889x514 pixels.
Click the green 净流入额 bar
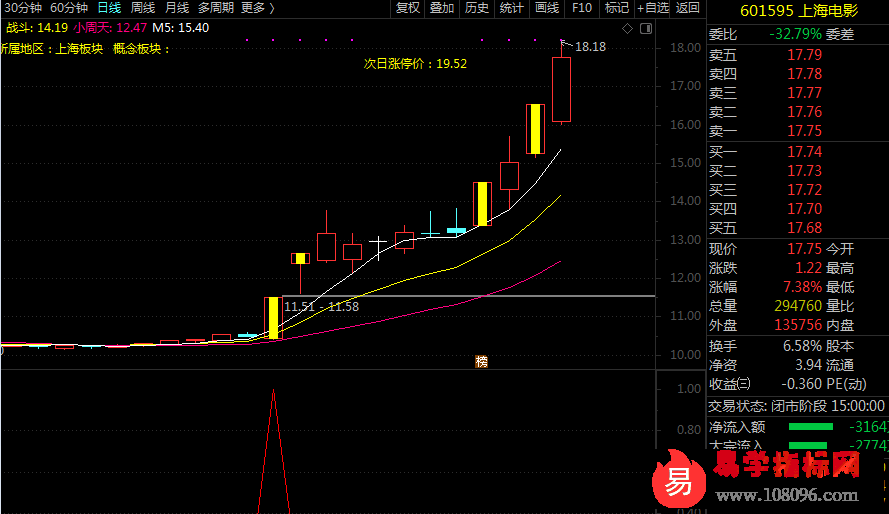pyautogui.click(x=808, y=427)
